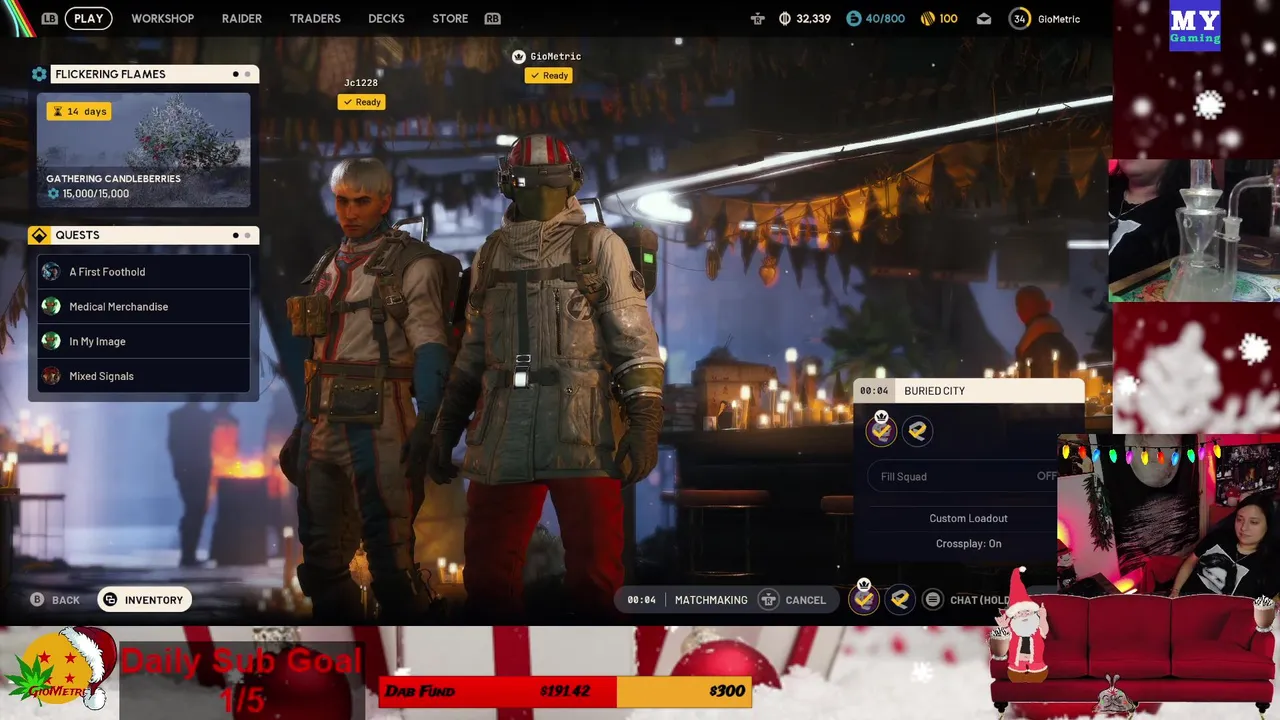Click the Dab Fund progress bar
The height and width of the screenshot is (720, 1280).
point(564,691)
